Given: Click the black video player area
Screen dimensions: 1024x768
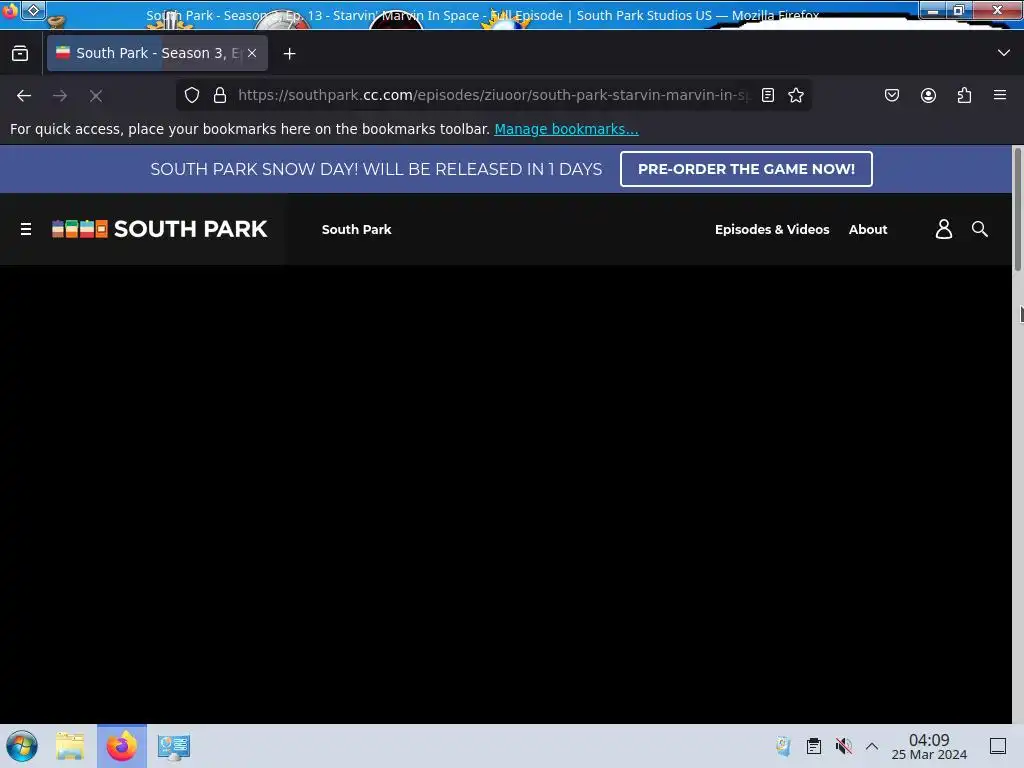Looking at the screenshot, I should click(506, 494).
